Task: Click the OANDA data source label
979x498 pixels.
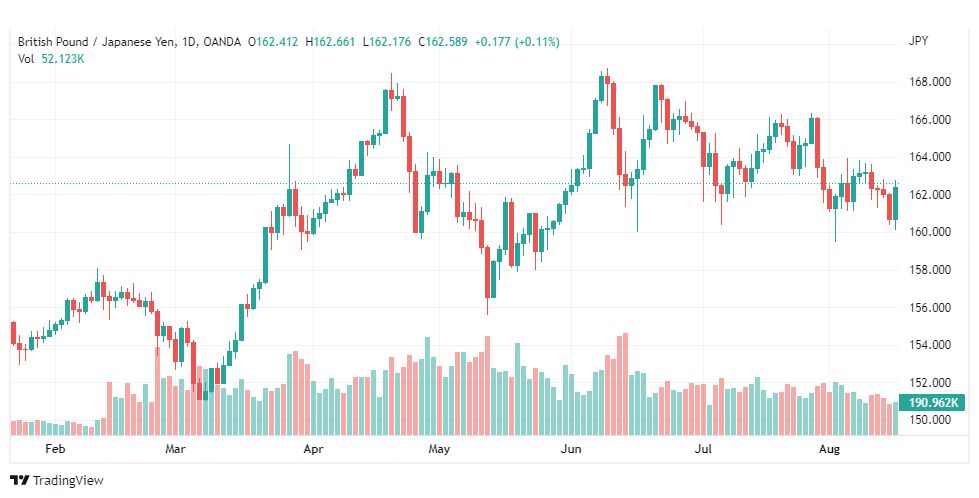Action: click(222, 42)
